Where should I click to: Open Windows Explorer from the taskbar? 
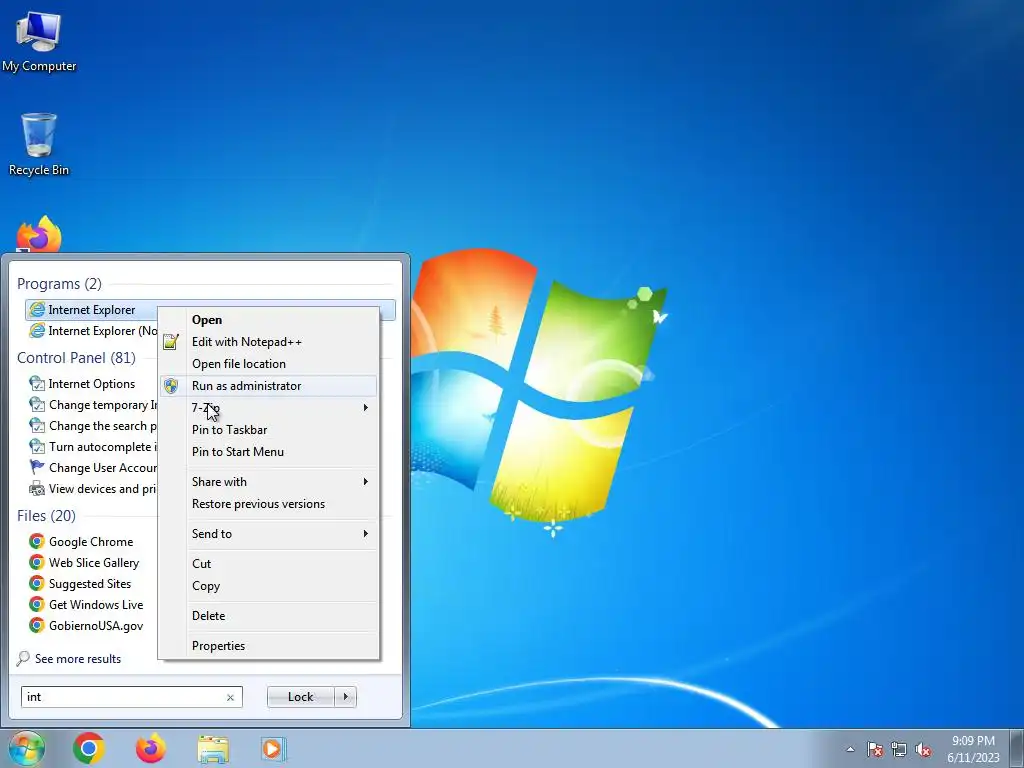pyautogui.click(x=213, y=749)
